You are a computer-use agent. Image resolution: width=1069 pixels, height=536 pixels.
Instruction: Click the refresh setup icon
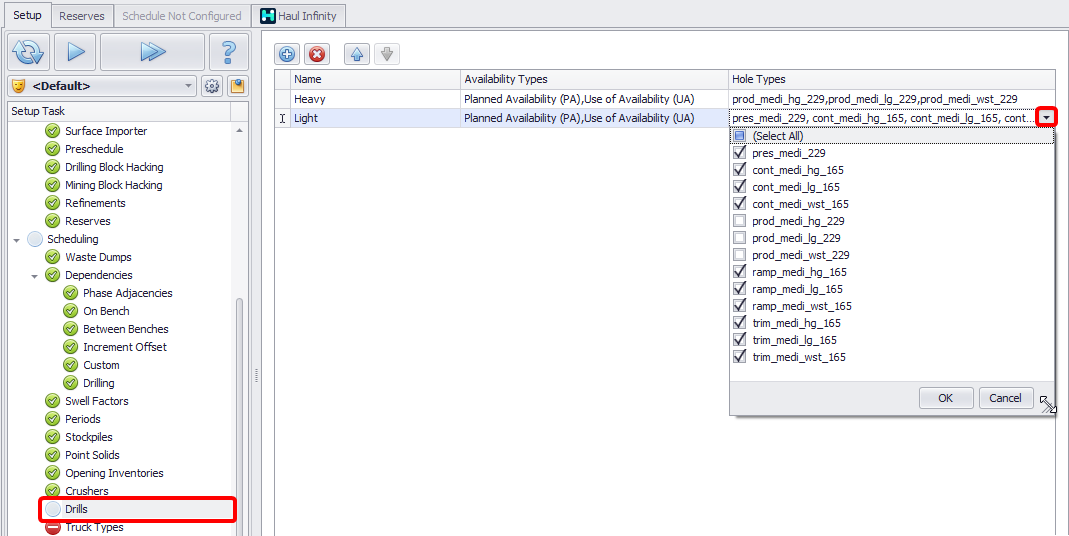pos(28,52)
